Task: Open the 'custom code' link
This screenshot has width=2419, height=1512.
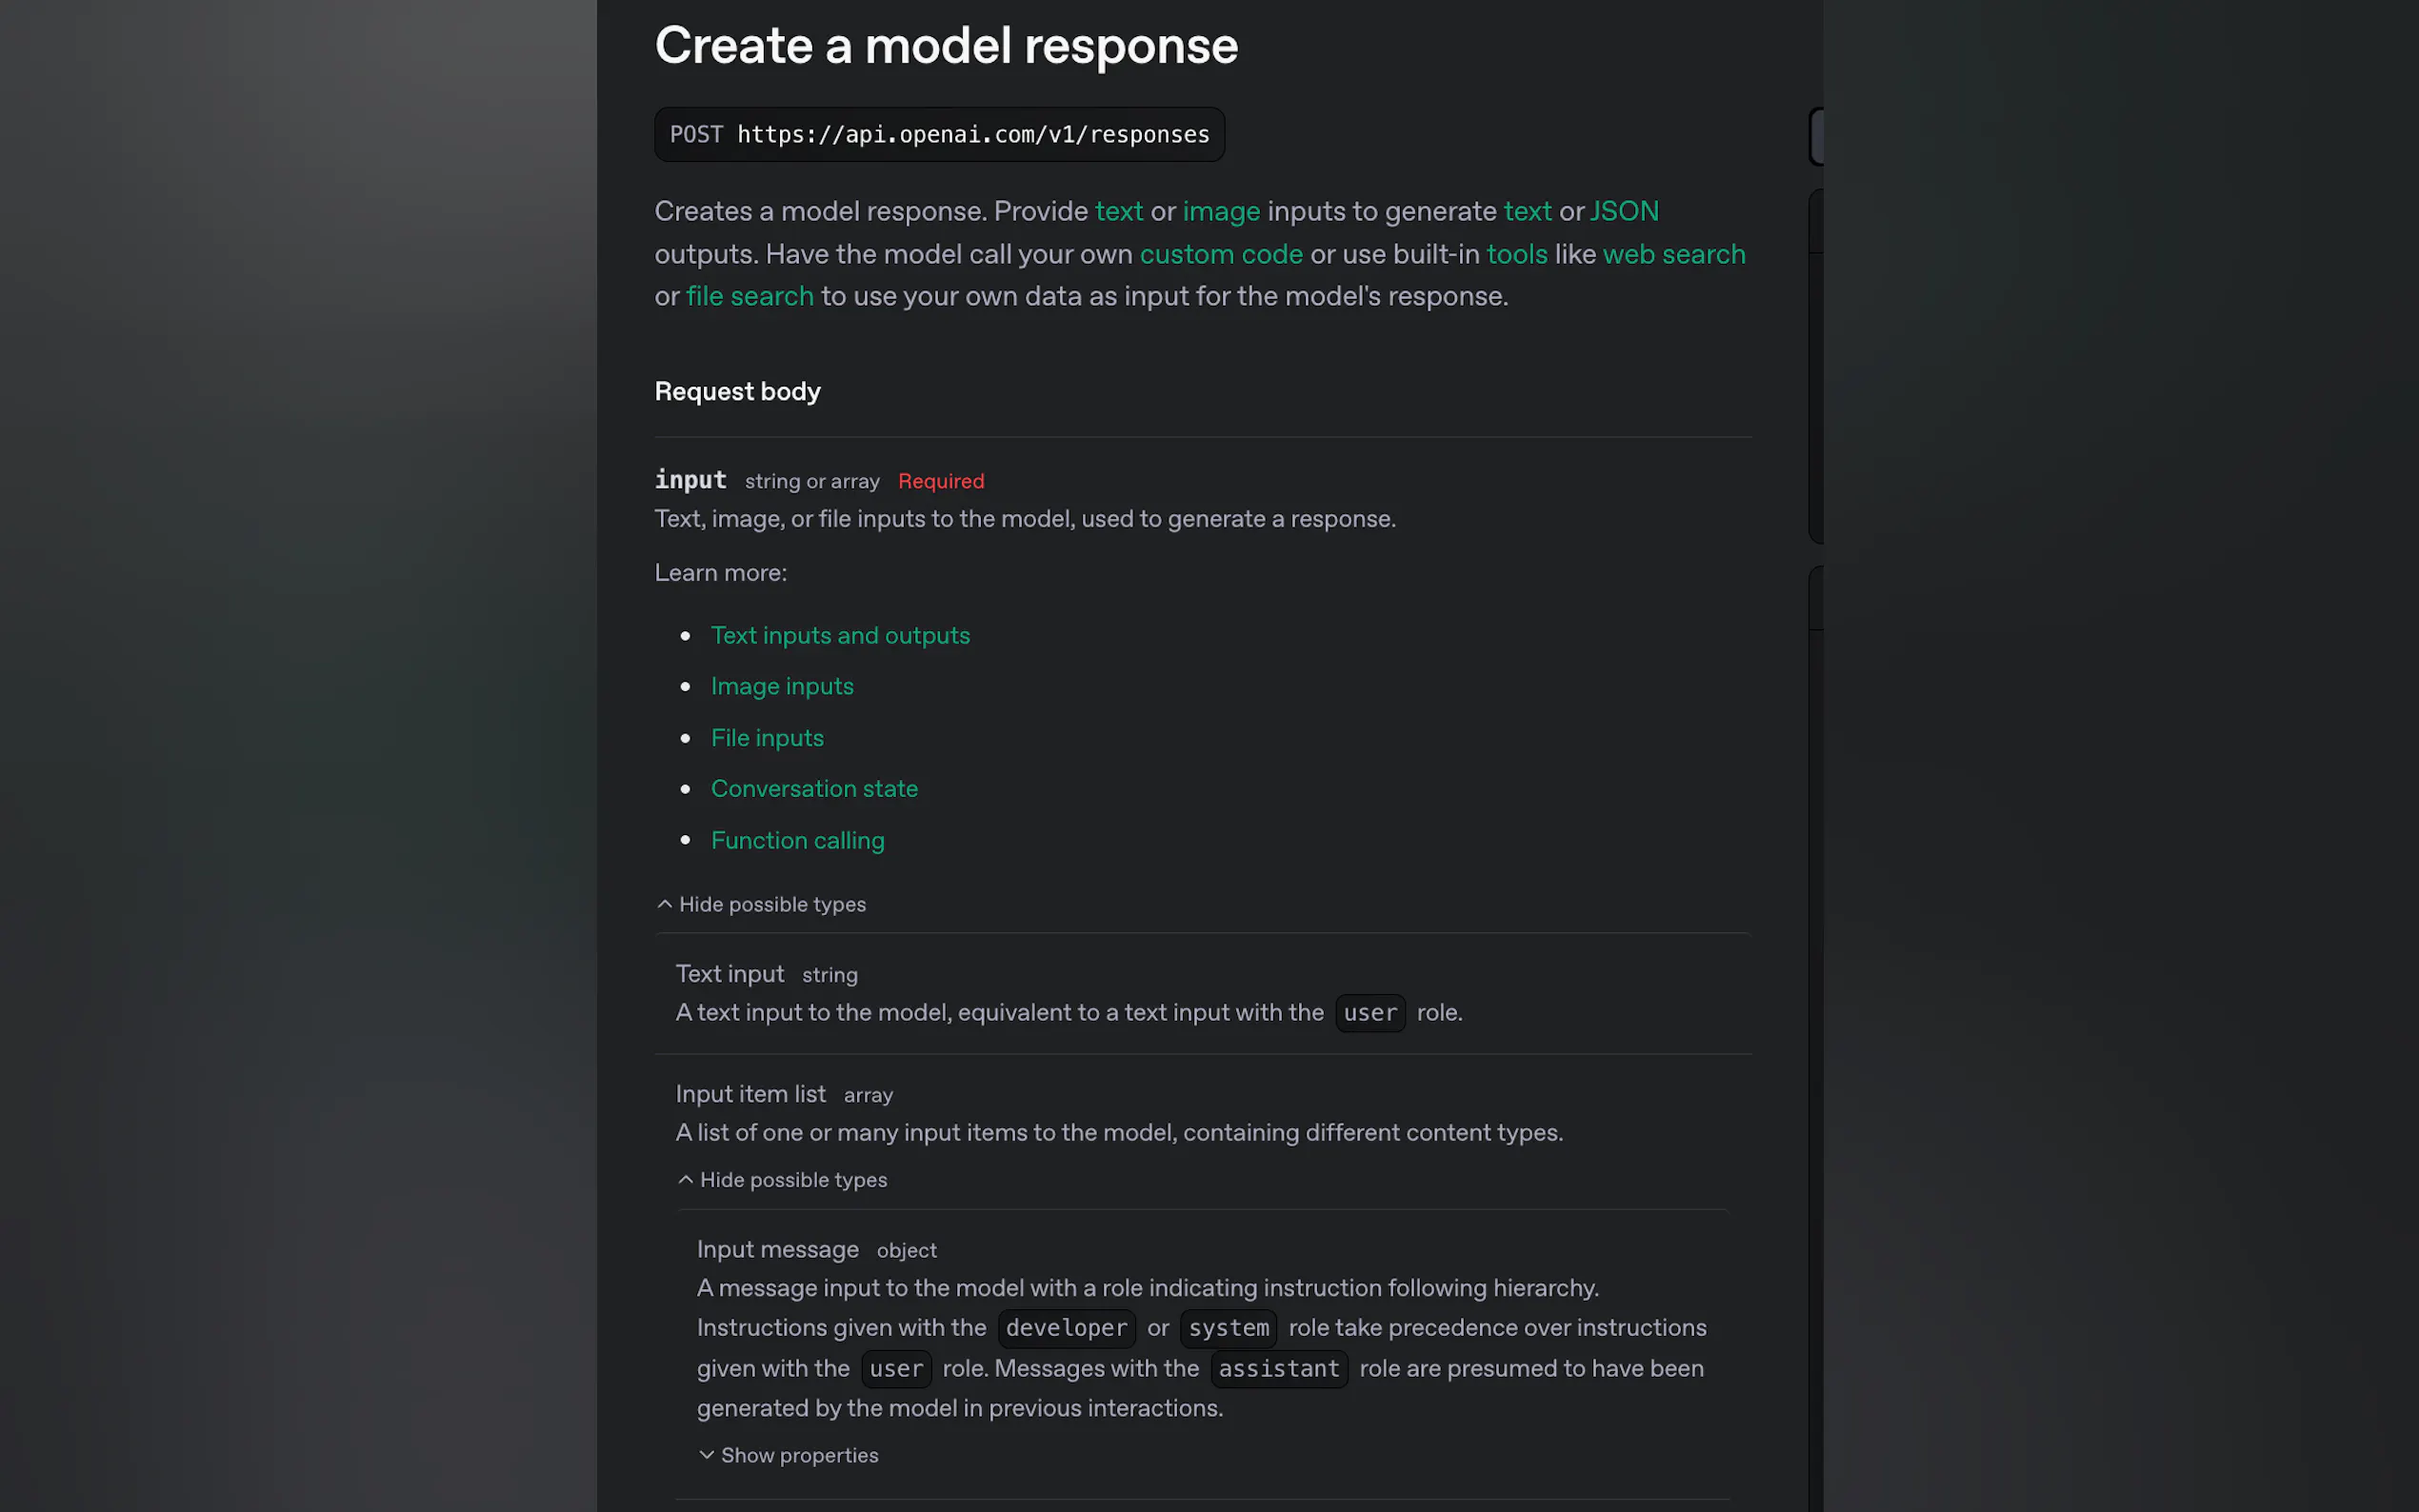Action: point(1221,255)
